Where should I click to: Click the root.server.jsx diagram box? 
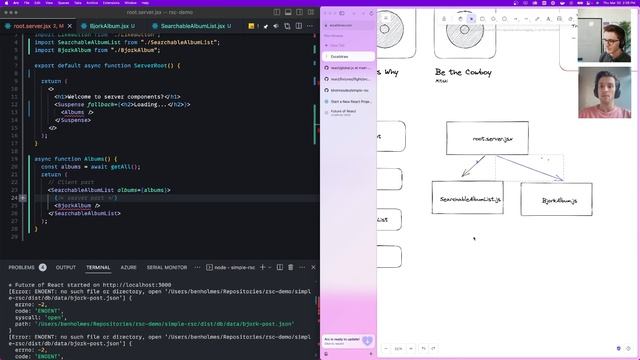tap(487, 138)
